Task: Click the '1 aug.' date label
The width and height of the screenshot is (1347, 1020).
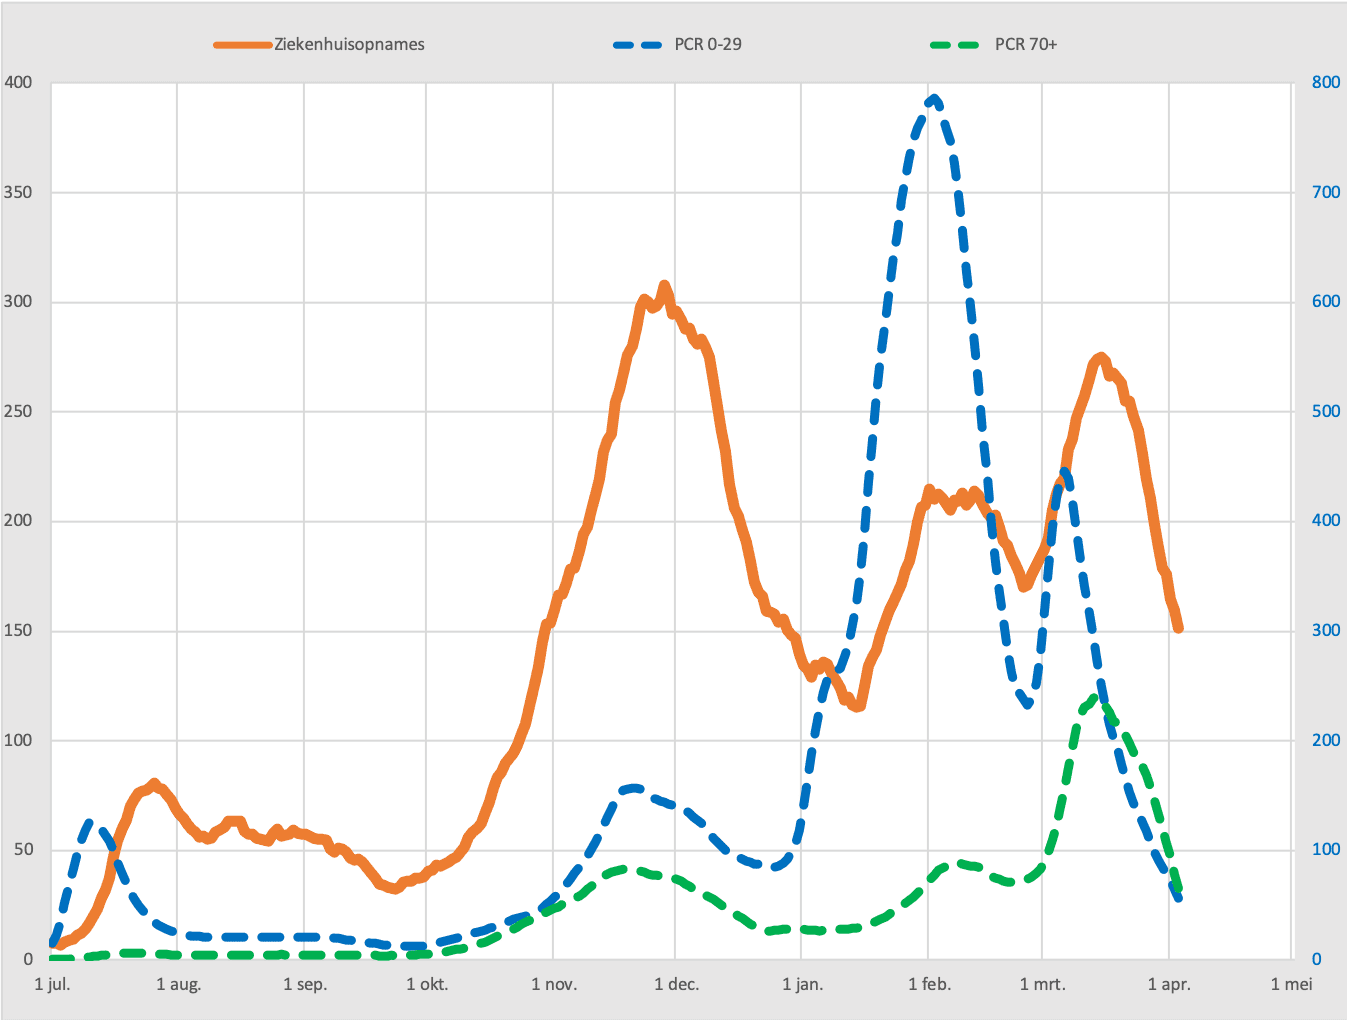Action: pyautogui.click(x=178, y=985)
